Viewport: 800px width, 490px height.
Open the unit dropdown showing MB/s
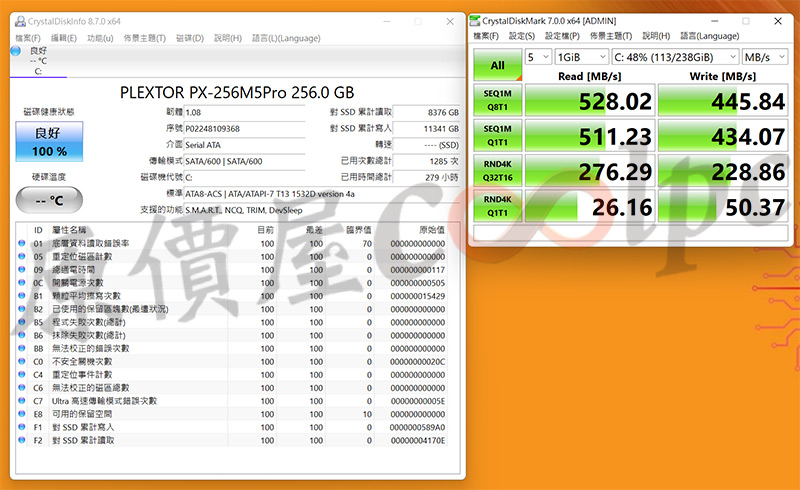tap(765, 57)
